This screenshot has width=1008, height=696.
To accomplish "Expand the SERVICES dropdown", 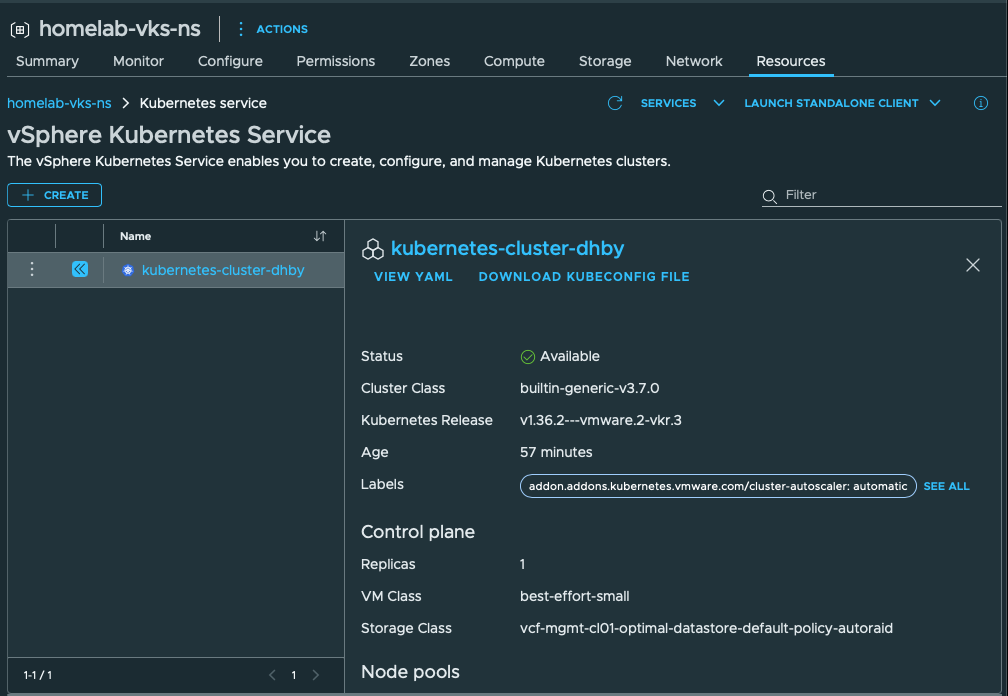I will point(682,103).
